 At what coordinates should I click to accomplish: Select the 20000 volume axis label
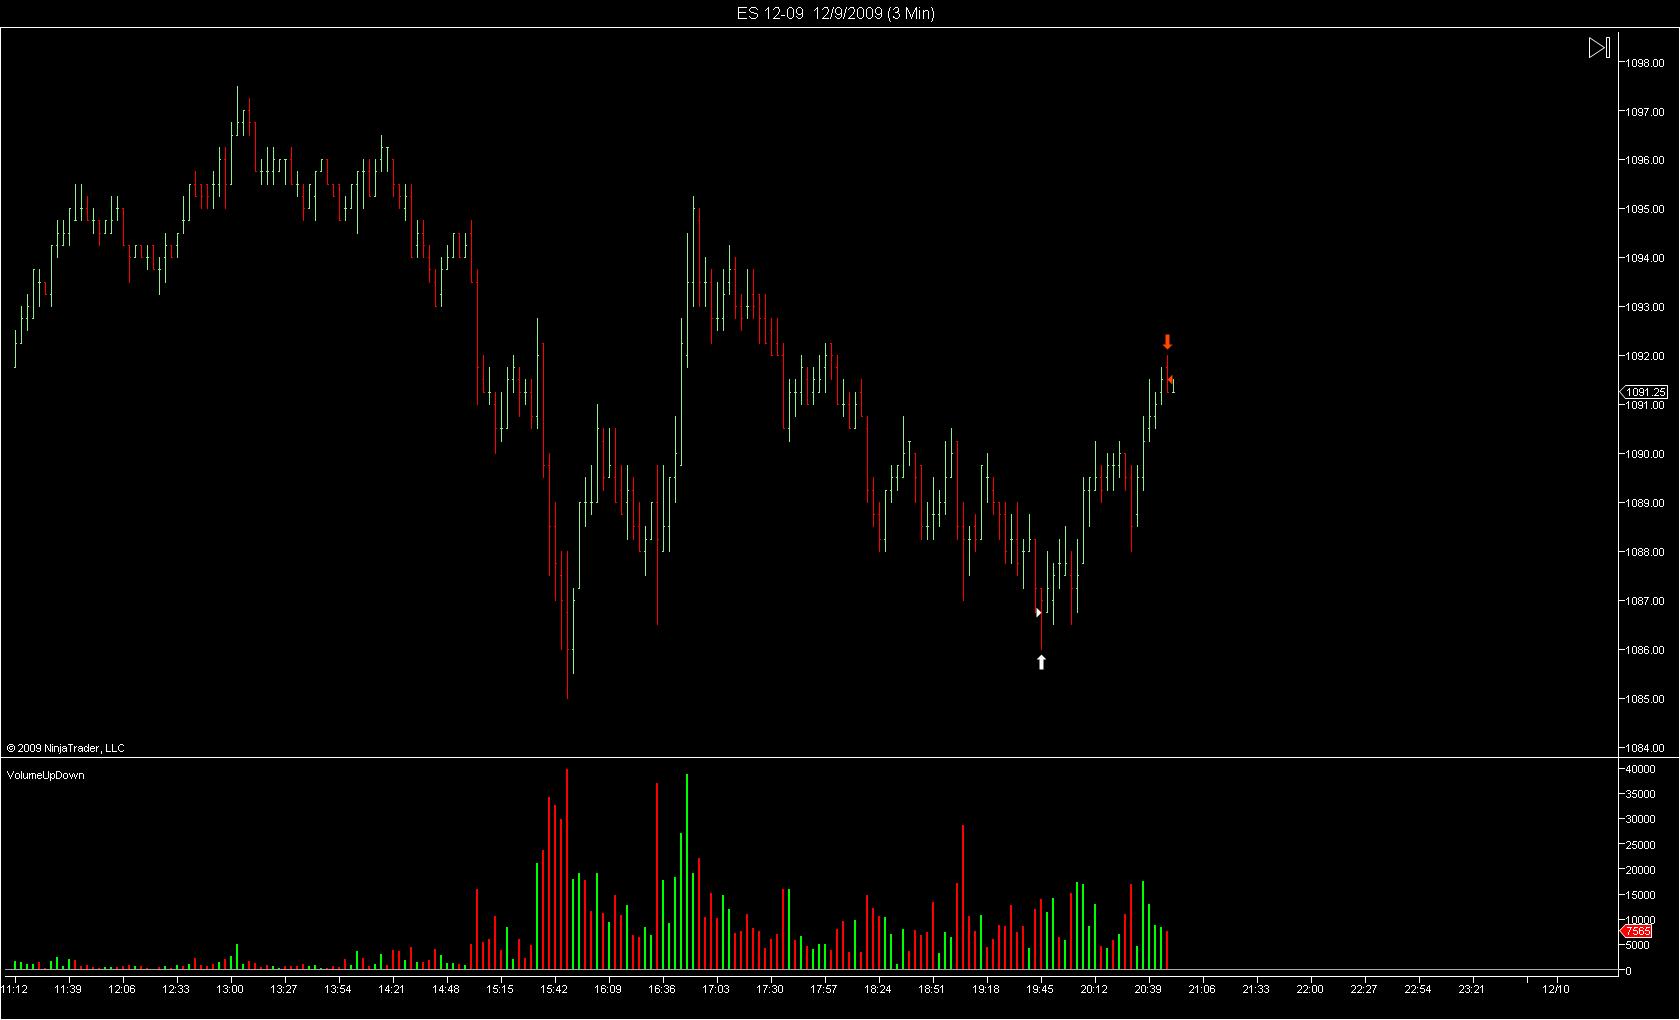(1640, 870)
